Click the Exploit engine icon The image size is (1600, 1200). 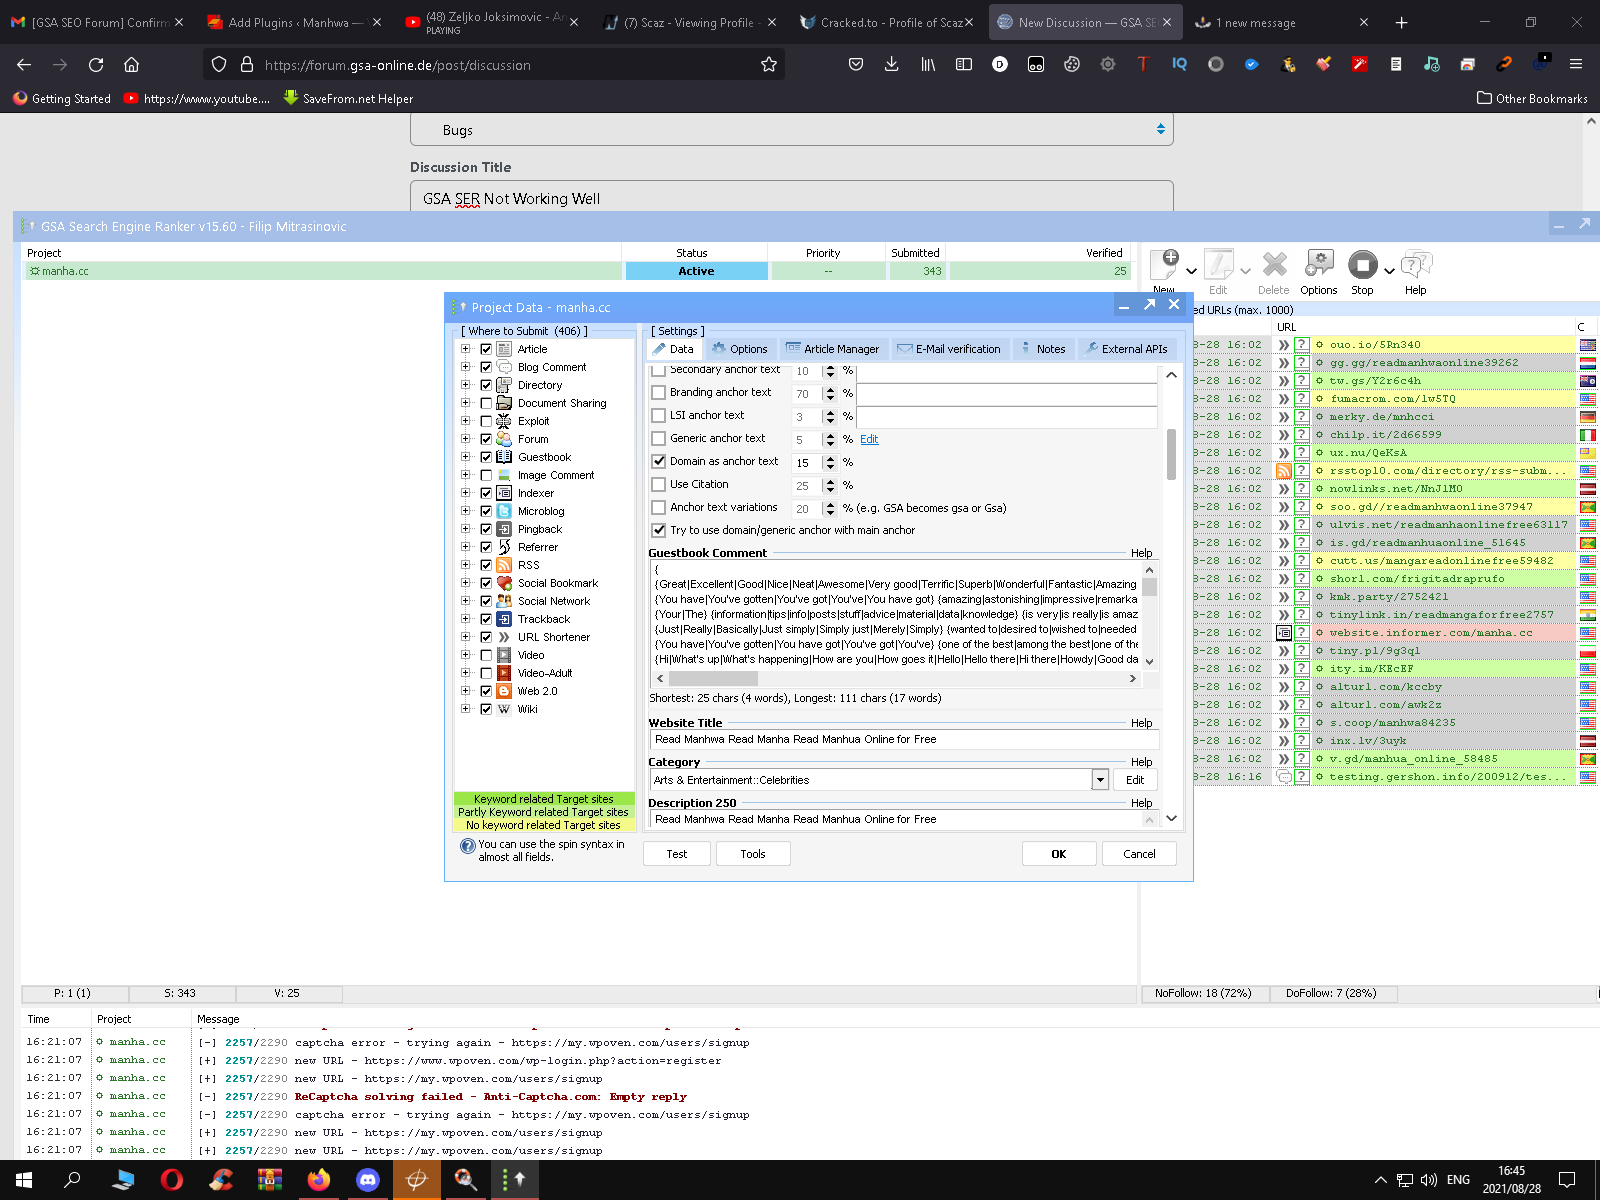(505, 421)
